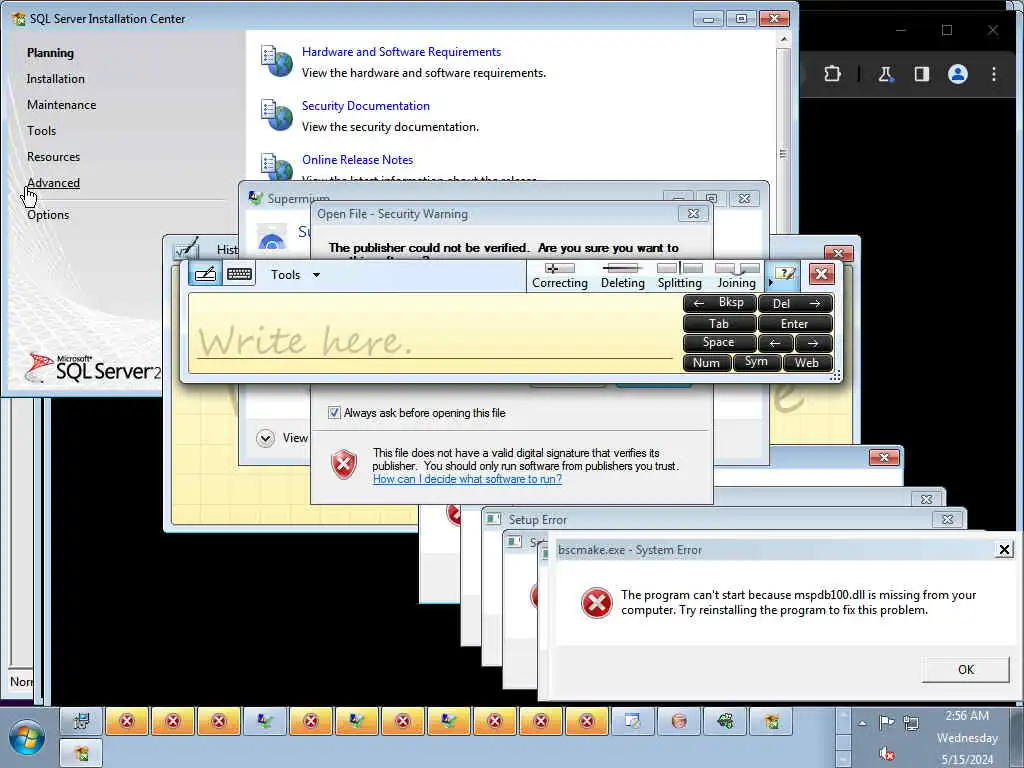Screen dimensions: 1024x768
Task: Click the Security Documentation globe icon
Action: point(276,115)
